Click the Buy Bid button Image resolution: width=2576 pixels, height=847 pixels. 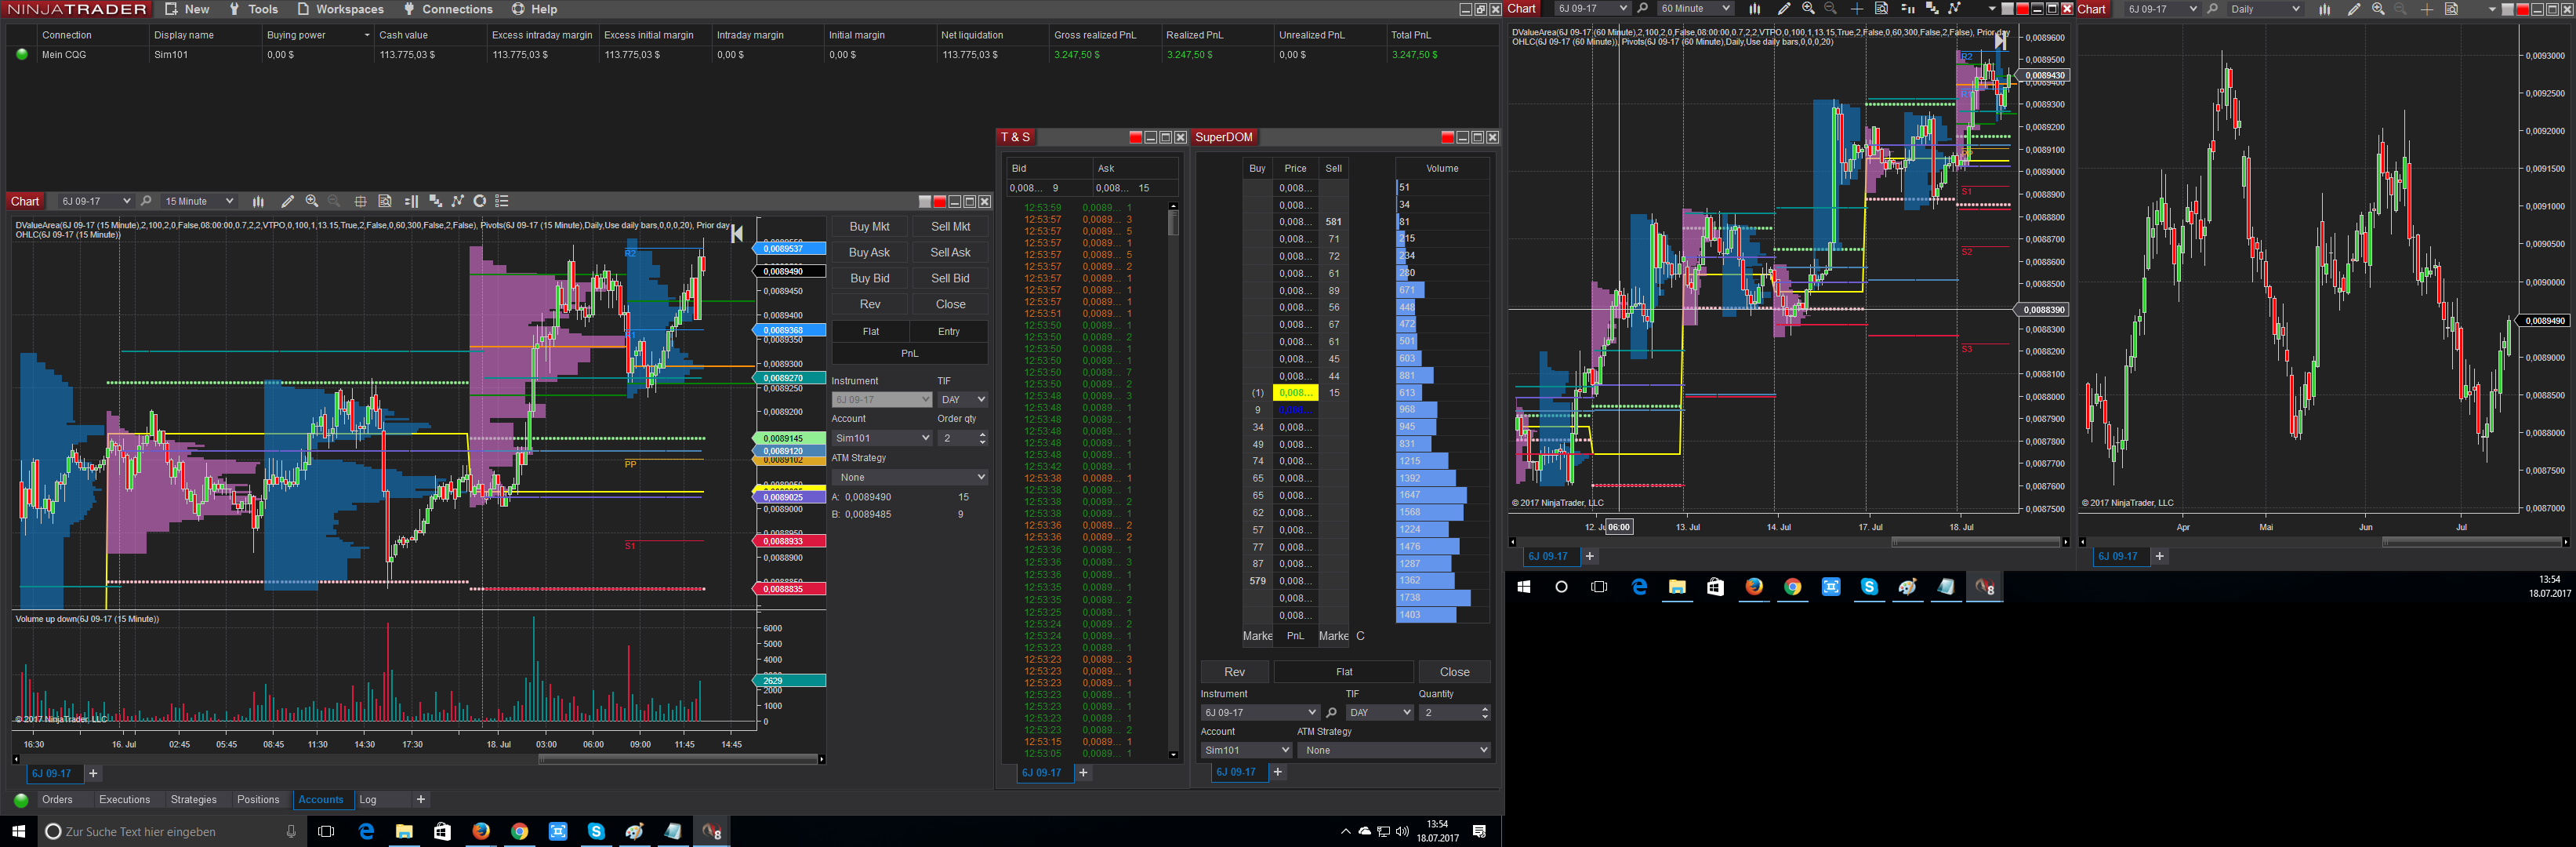pos(869,279)
